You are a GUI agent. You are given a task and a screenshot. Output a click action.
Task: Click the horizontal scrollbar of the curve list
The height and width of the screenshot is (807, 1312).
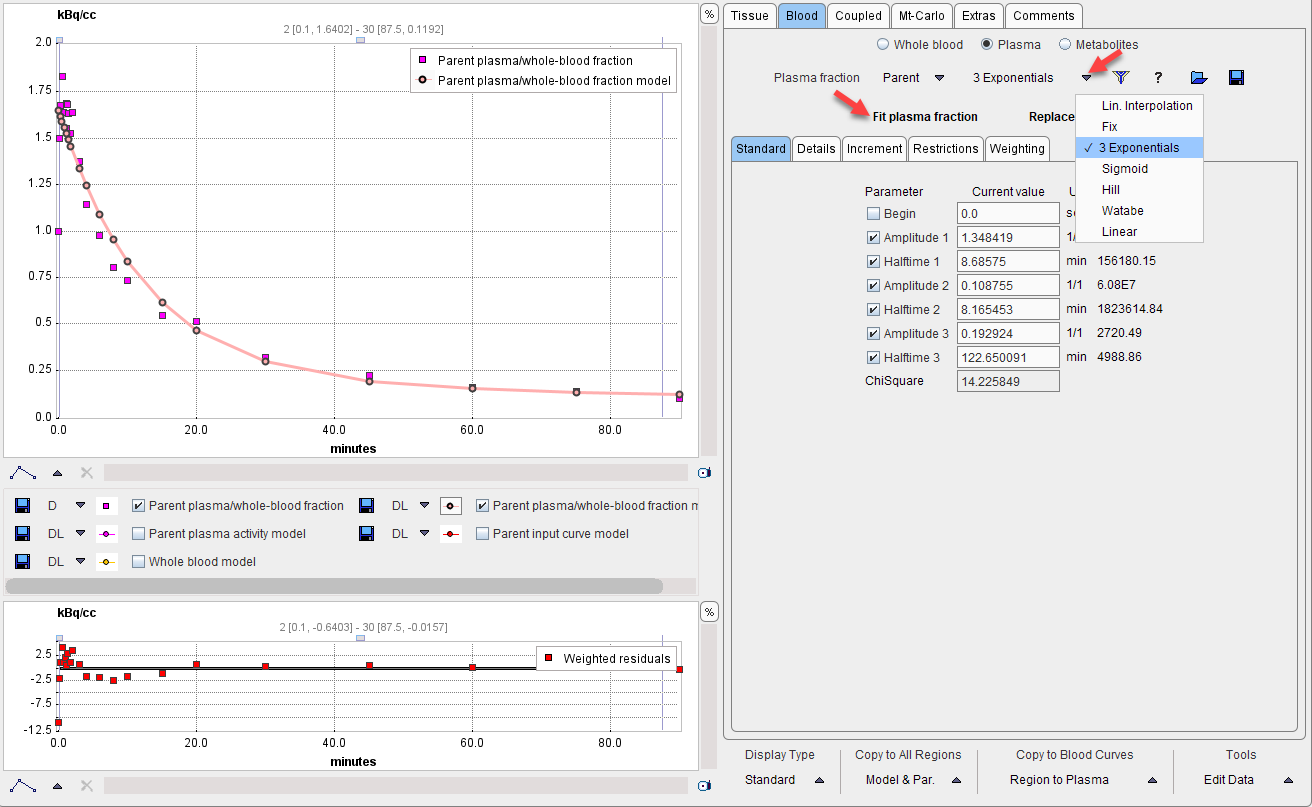click(334, 586)
